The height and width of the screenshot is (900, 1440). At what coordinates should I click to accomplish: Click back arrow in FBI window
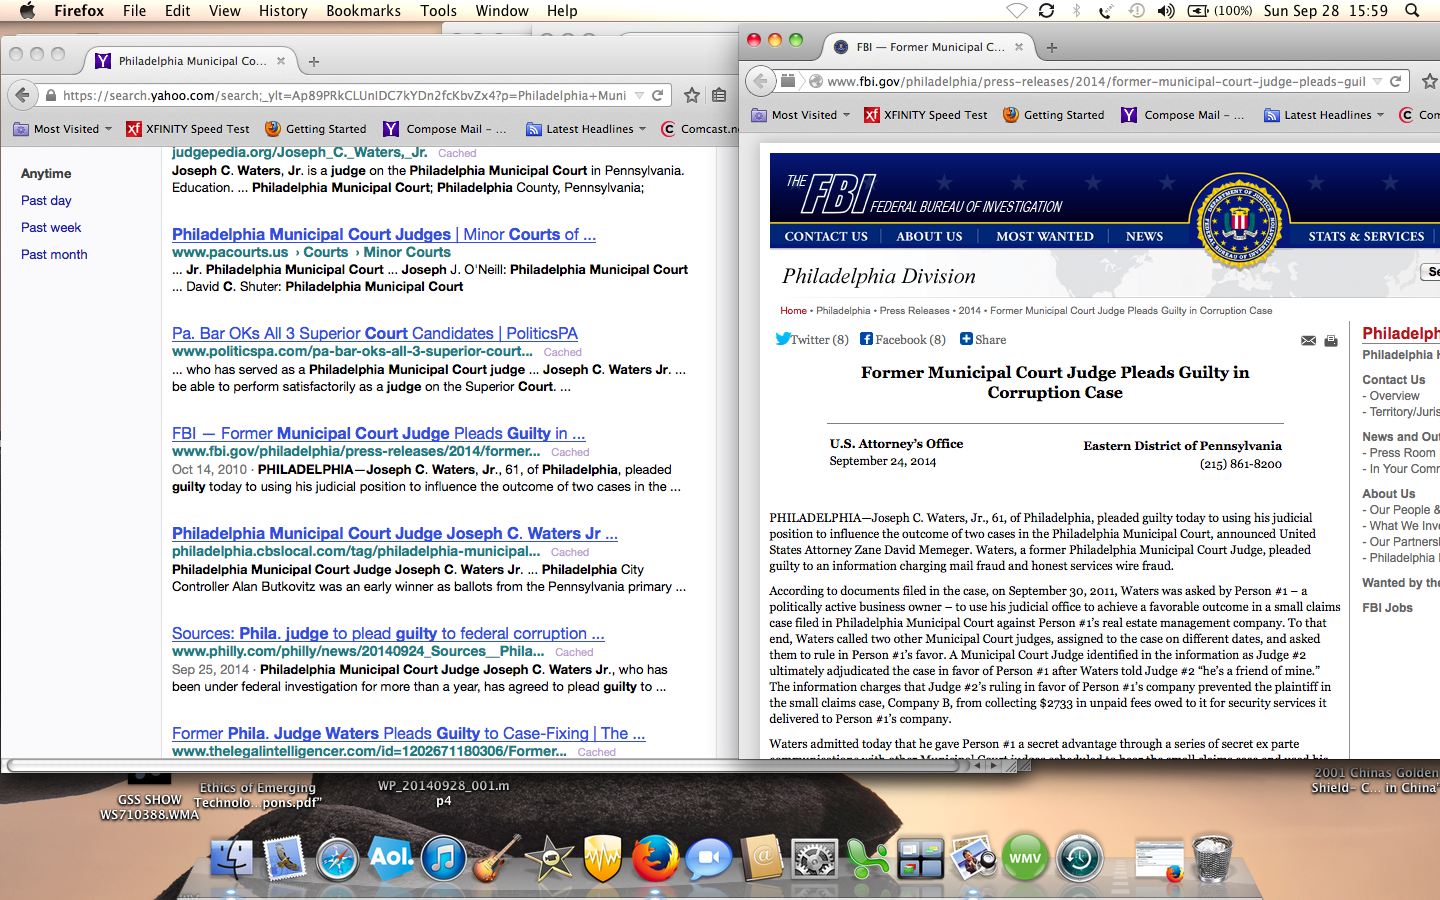(761, 81)
